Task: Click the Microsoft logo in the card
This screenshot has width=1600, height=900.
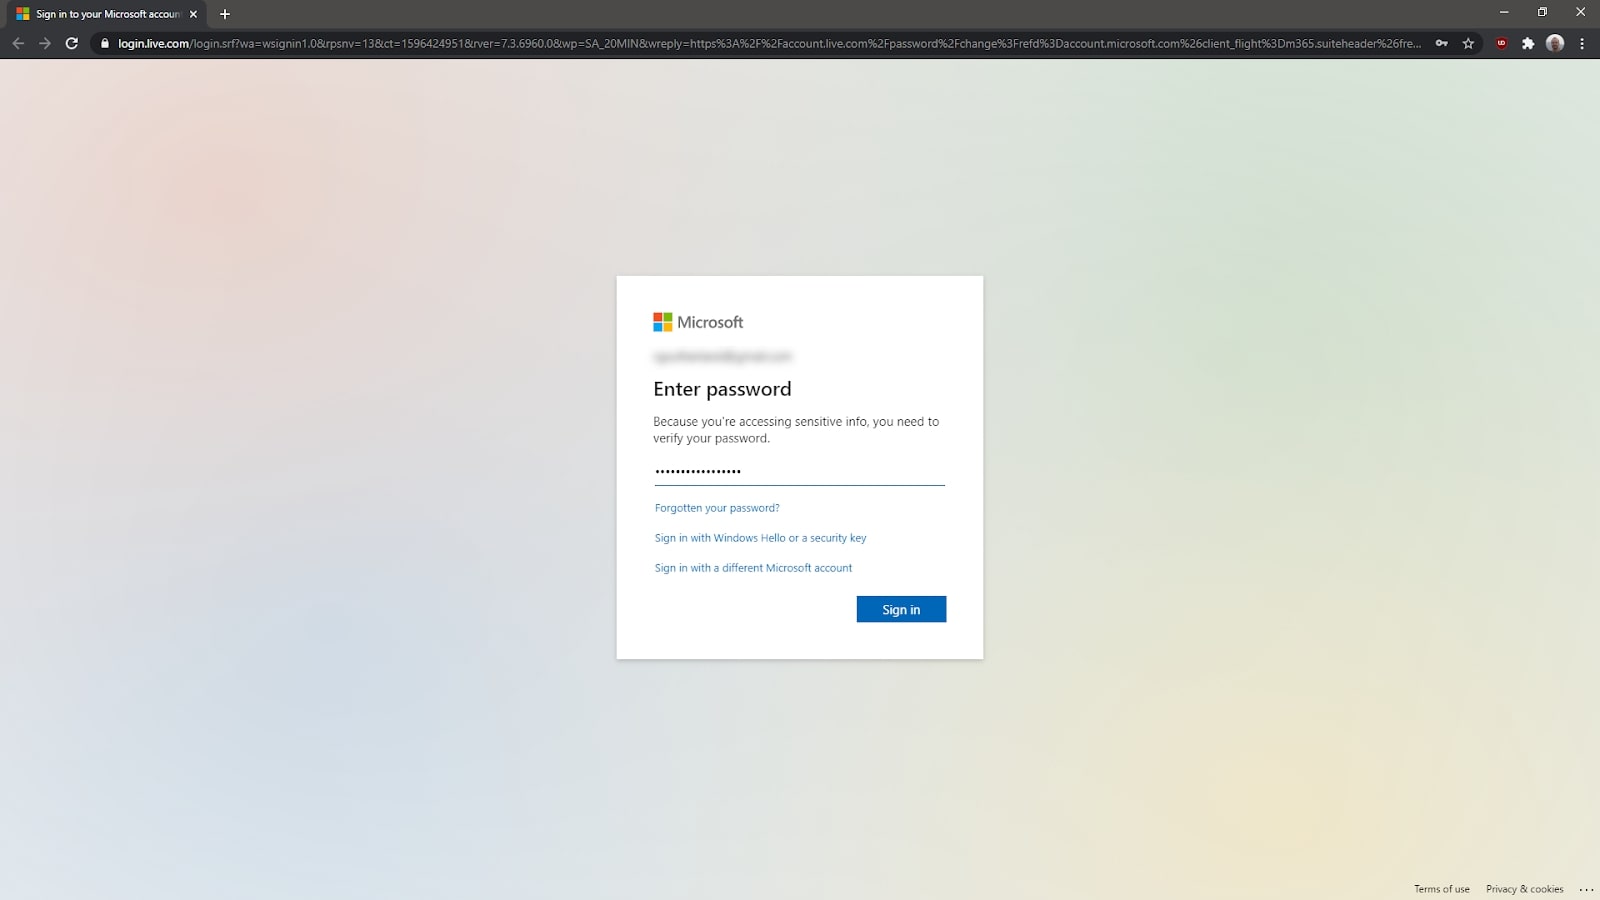Action: click(x=698, y=322)
